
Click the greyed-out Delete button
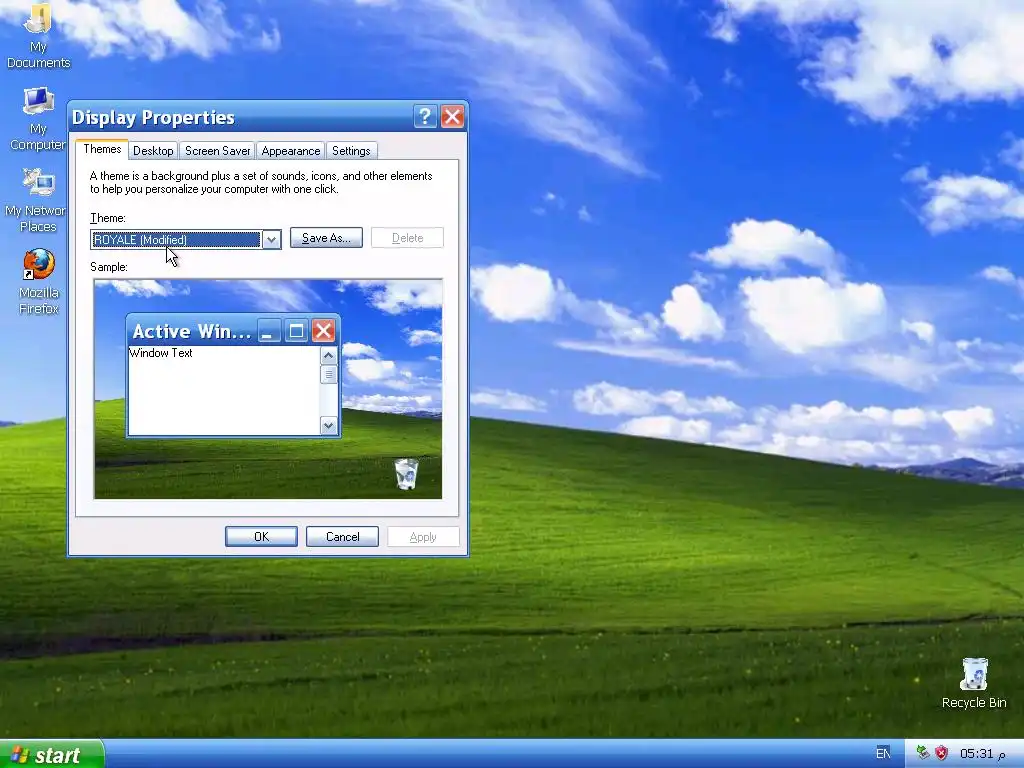click(x=408, y=238)
